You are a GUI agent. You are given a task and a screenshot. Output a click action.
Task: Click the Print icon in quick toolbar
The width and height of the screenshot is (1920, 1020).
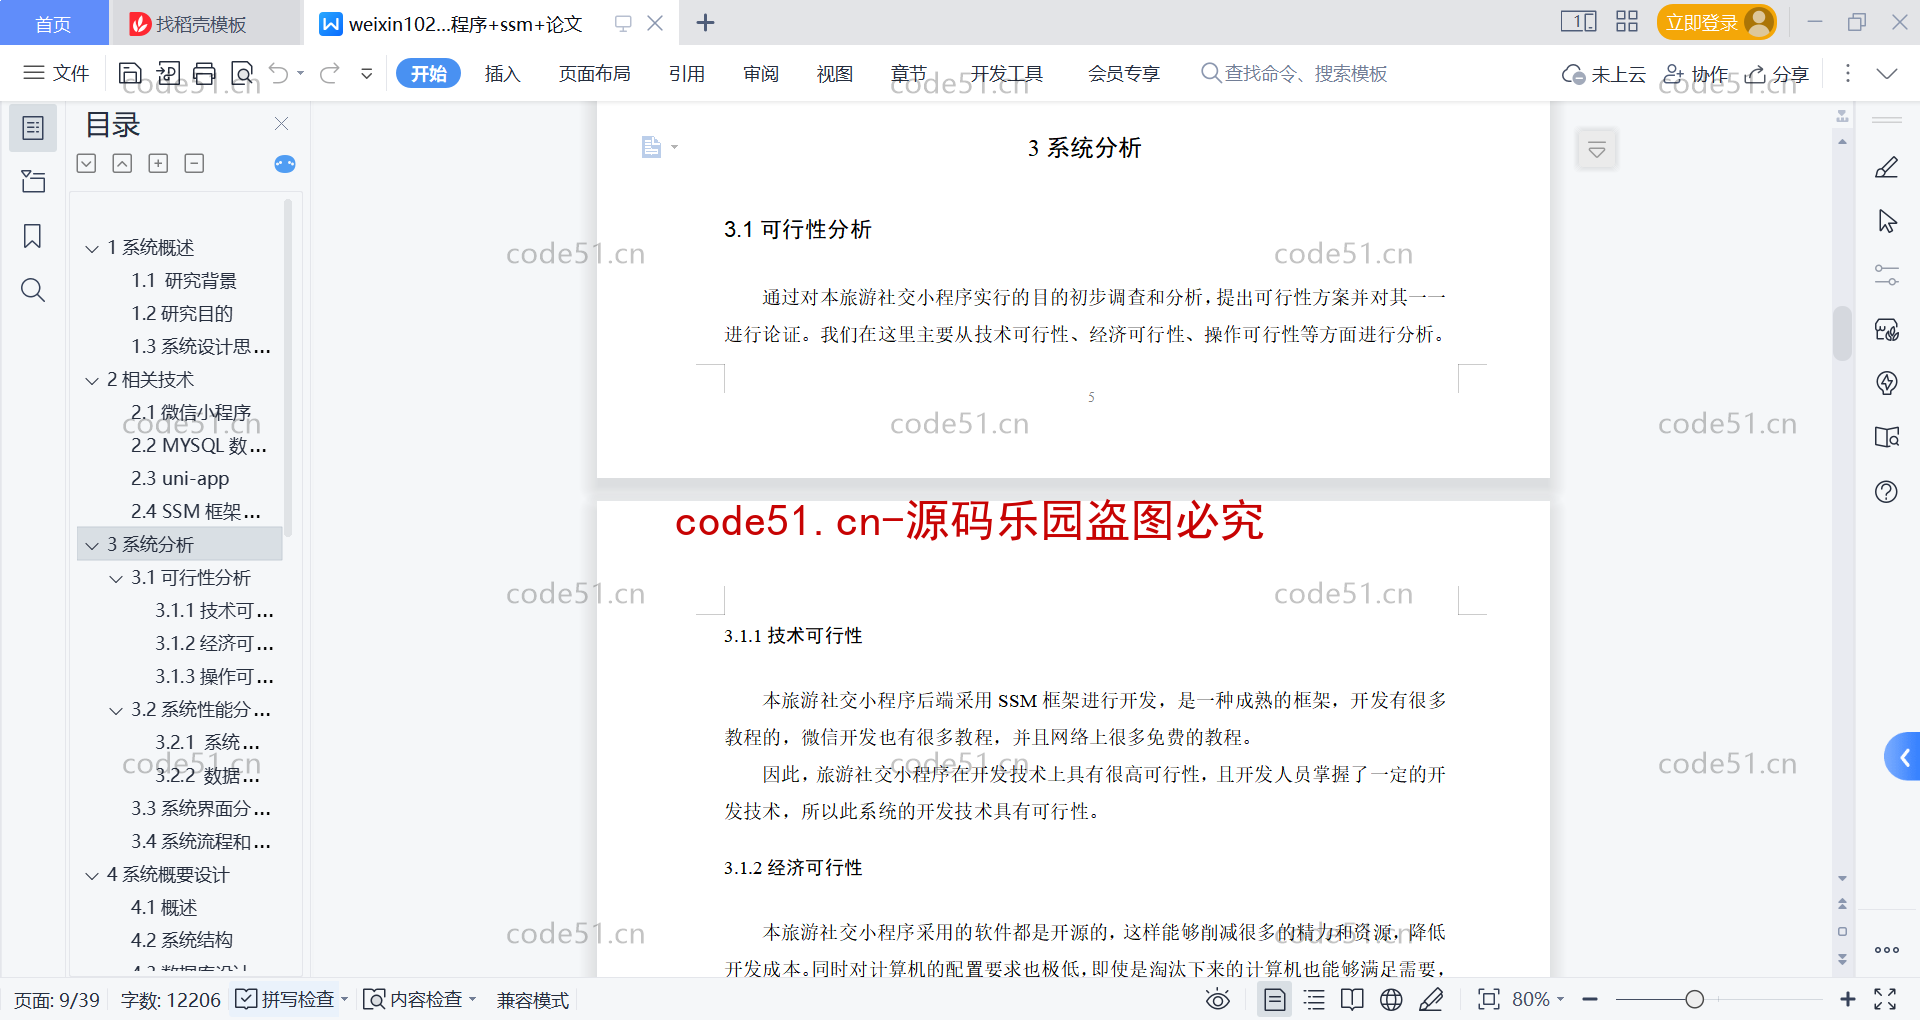(x=205, y=73)
